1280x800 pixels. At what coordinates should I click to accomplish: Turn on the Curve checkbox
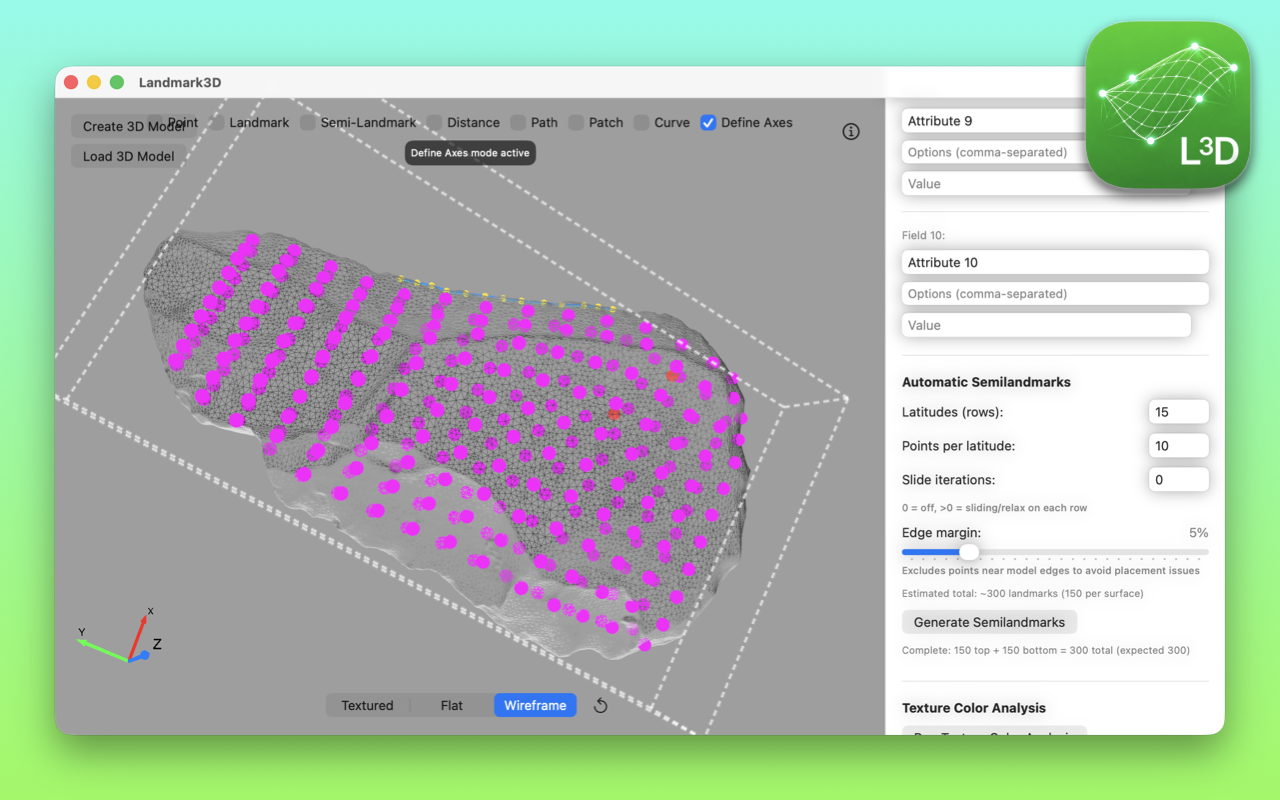click(x=642, y=122)
